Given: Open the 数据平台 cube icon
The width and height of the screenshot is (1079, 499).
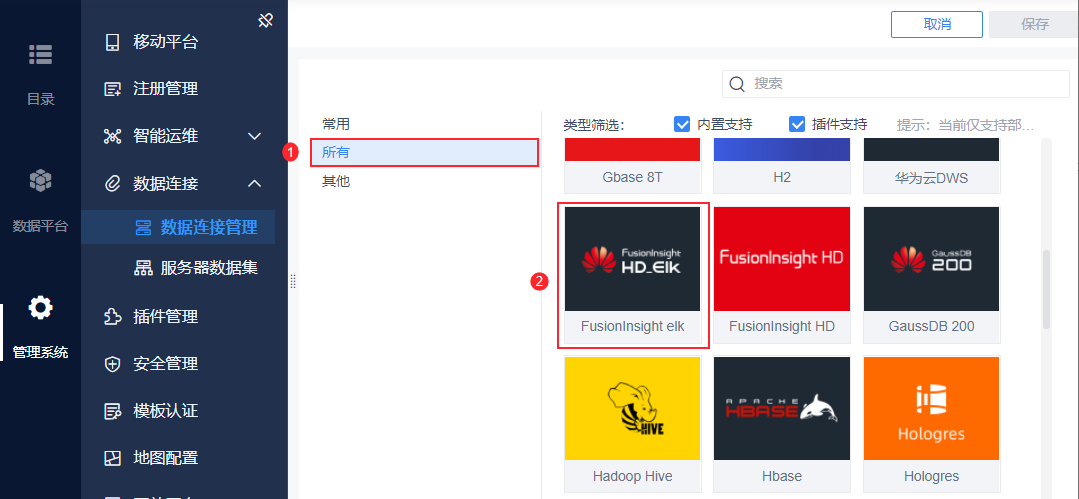Looking at the screenshot, I should [x=40, y=180].
